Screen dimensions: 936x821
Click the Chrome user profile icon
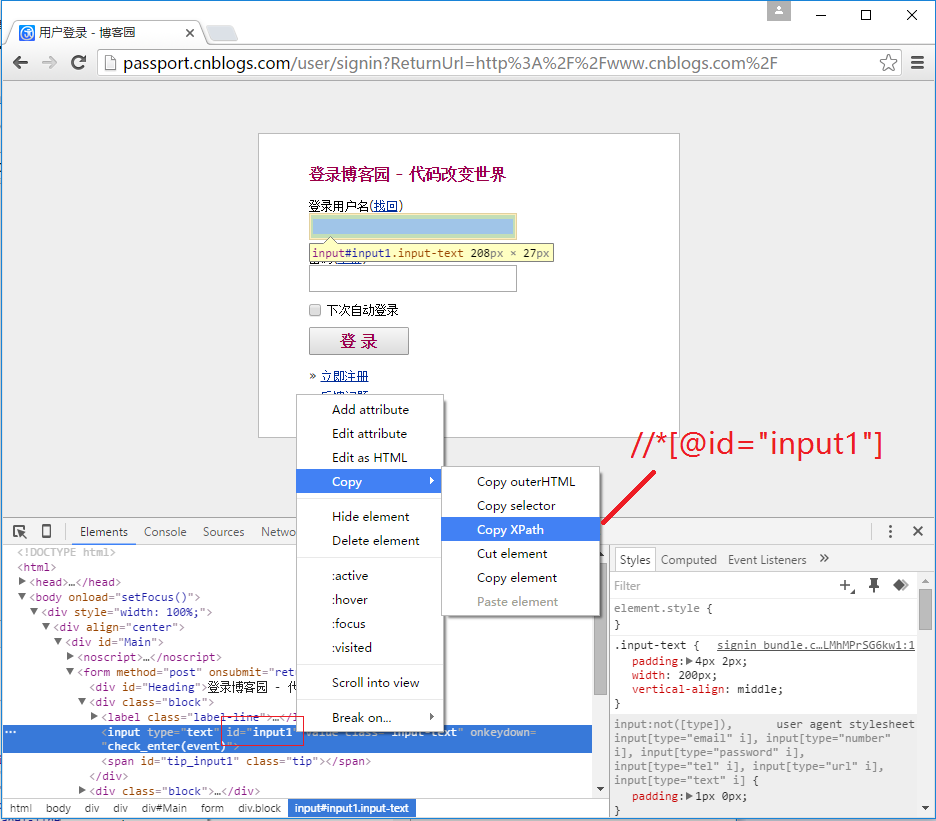click(x=778, y=11)
